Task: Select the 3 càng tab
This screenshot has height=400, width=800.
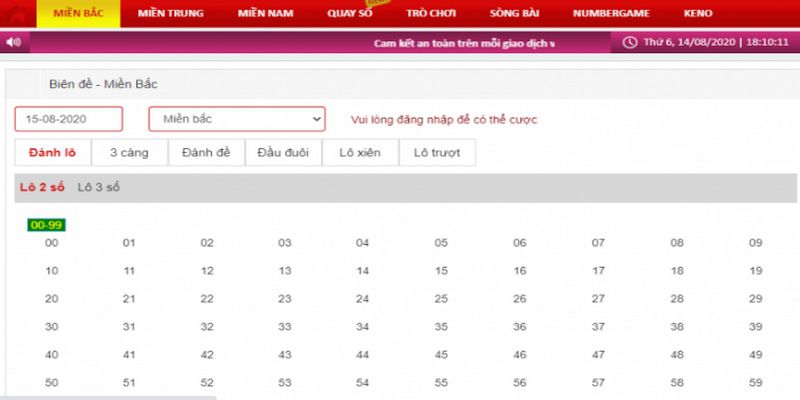Action: (130, 153)
